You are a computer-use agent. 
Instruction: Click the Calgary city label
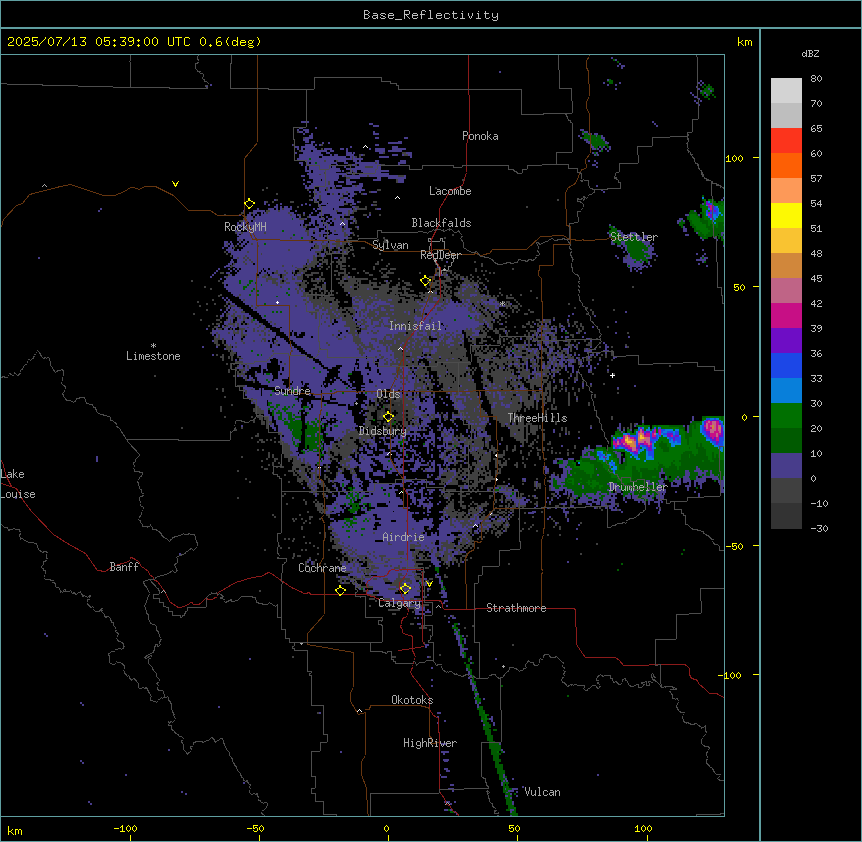tap(400, 603)
